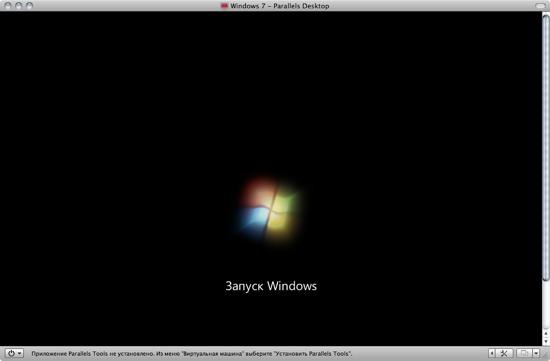Open the power button menu in status bar
Screen dimensions: 550x361
coord(14,353)
